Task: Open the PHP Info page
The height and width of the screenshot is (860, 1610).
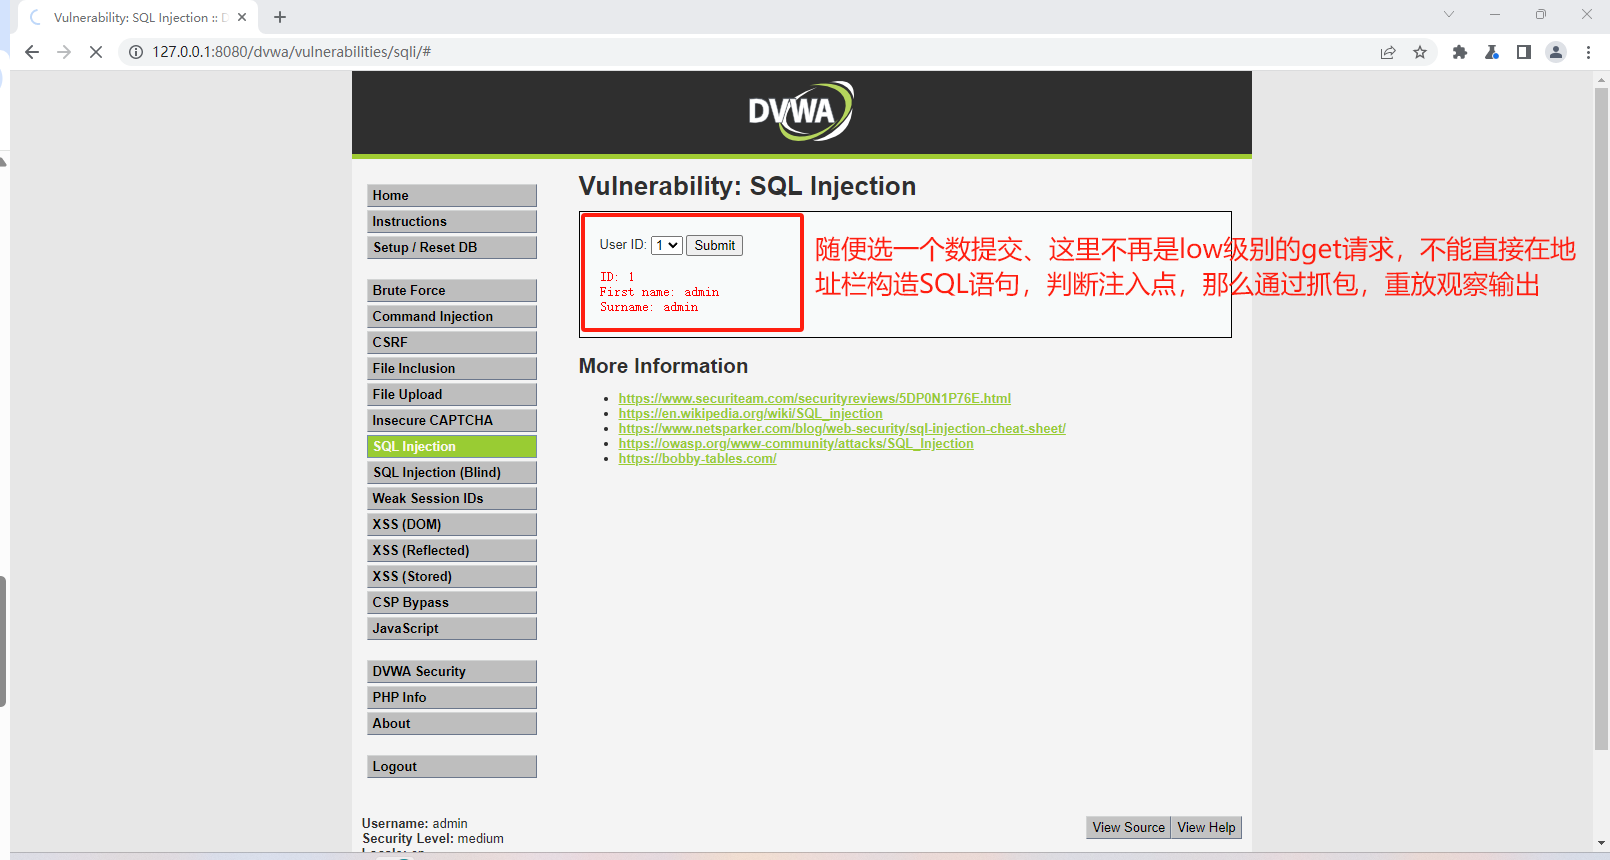Action: pos(452,697)
